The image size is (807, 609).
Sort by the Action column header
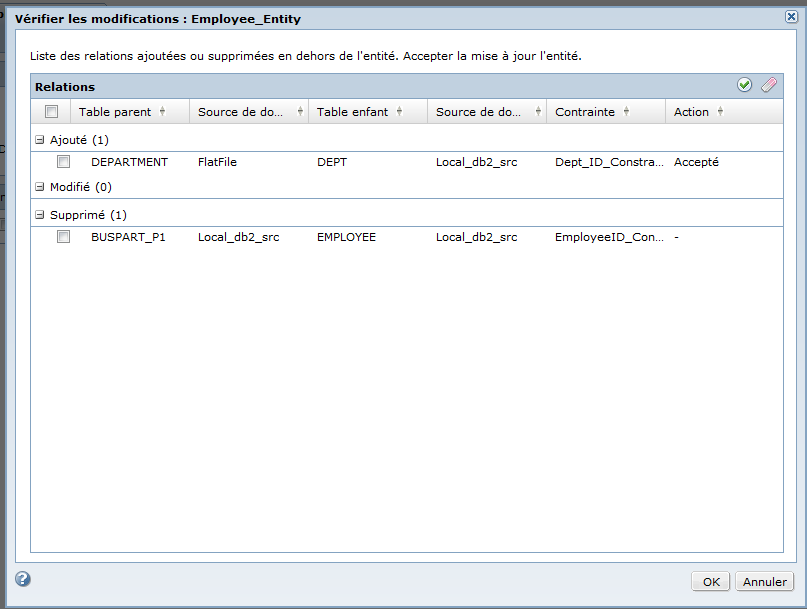(x=691, y=112)
